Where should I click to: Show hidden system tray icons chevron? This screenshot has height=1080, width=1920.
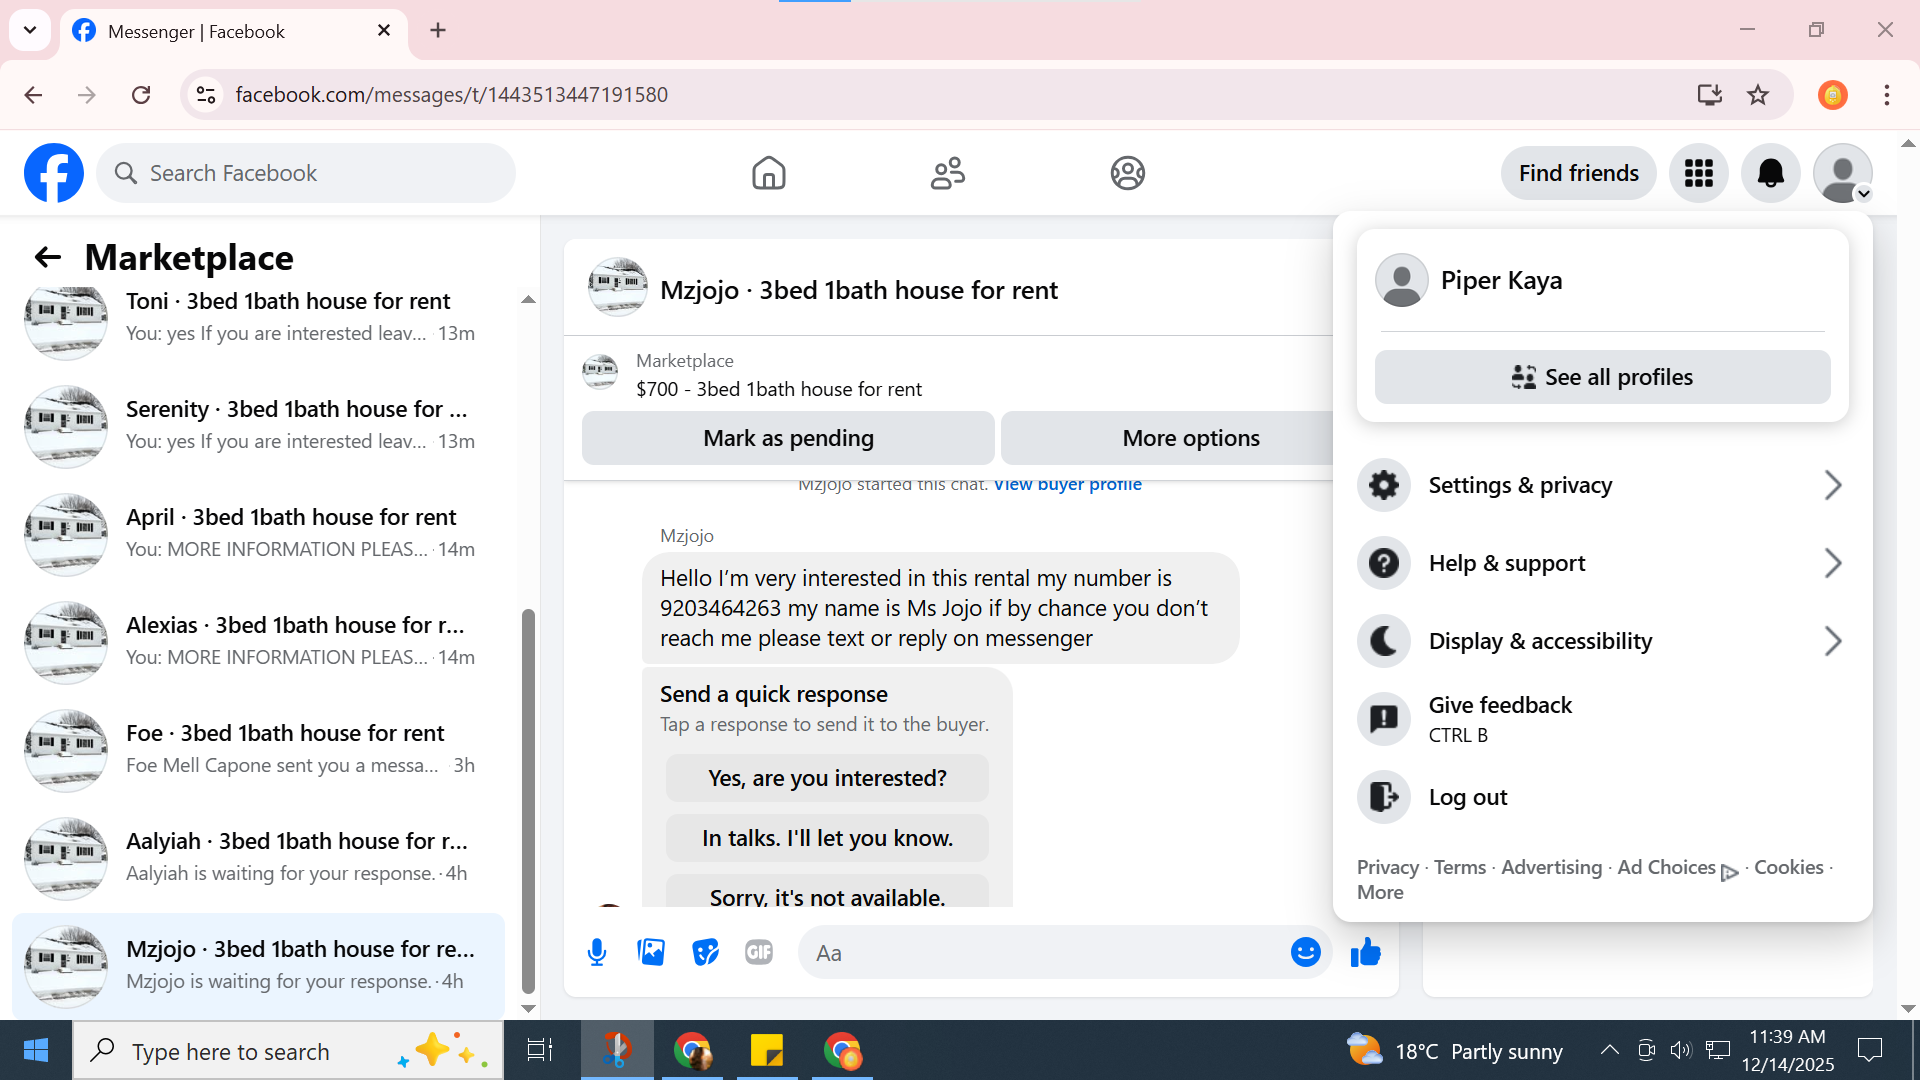coord(1609,1050)
